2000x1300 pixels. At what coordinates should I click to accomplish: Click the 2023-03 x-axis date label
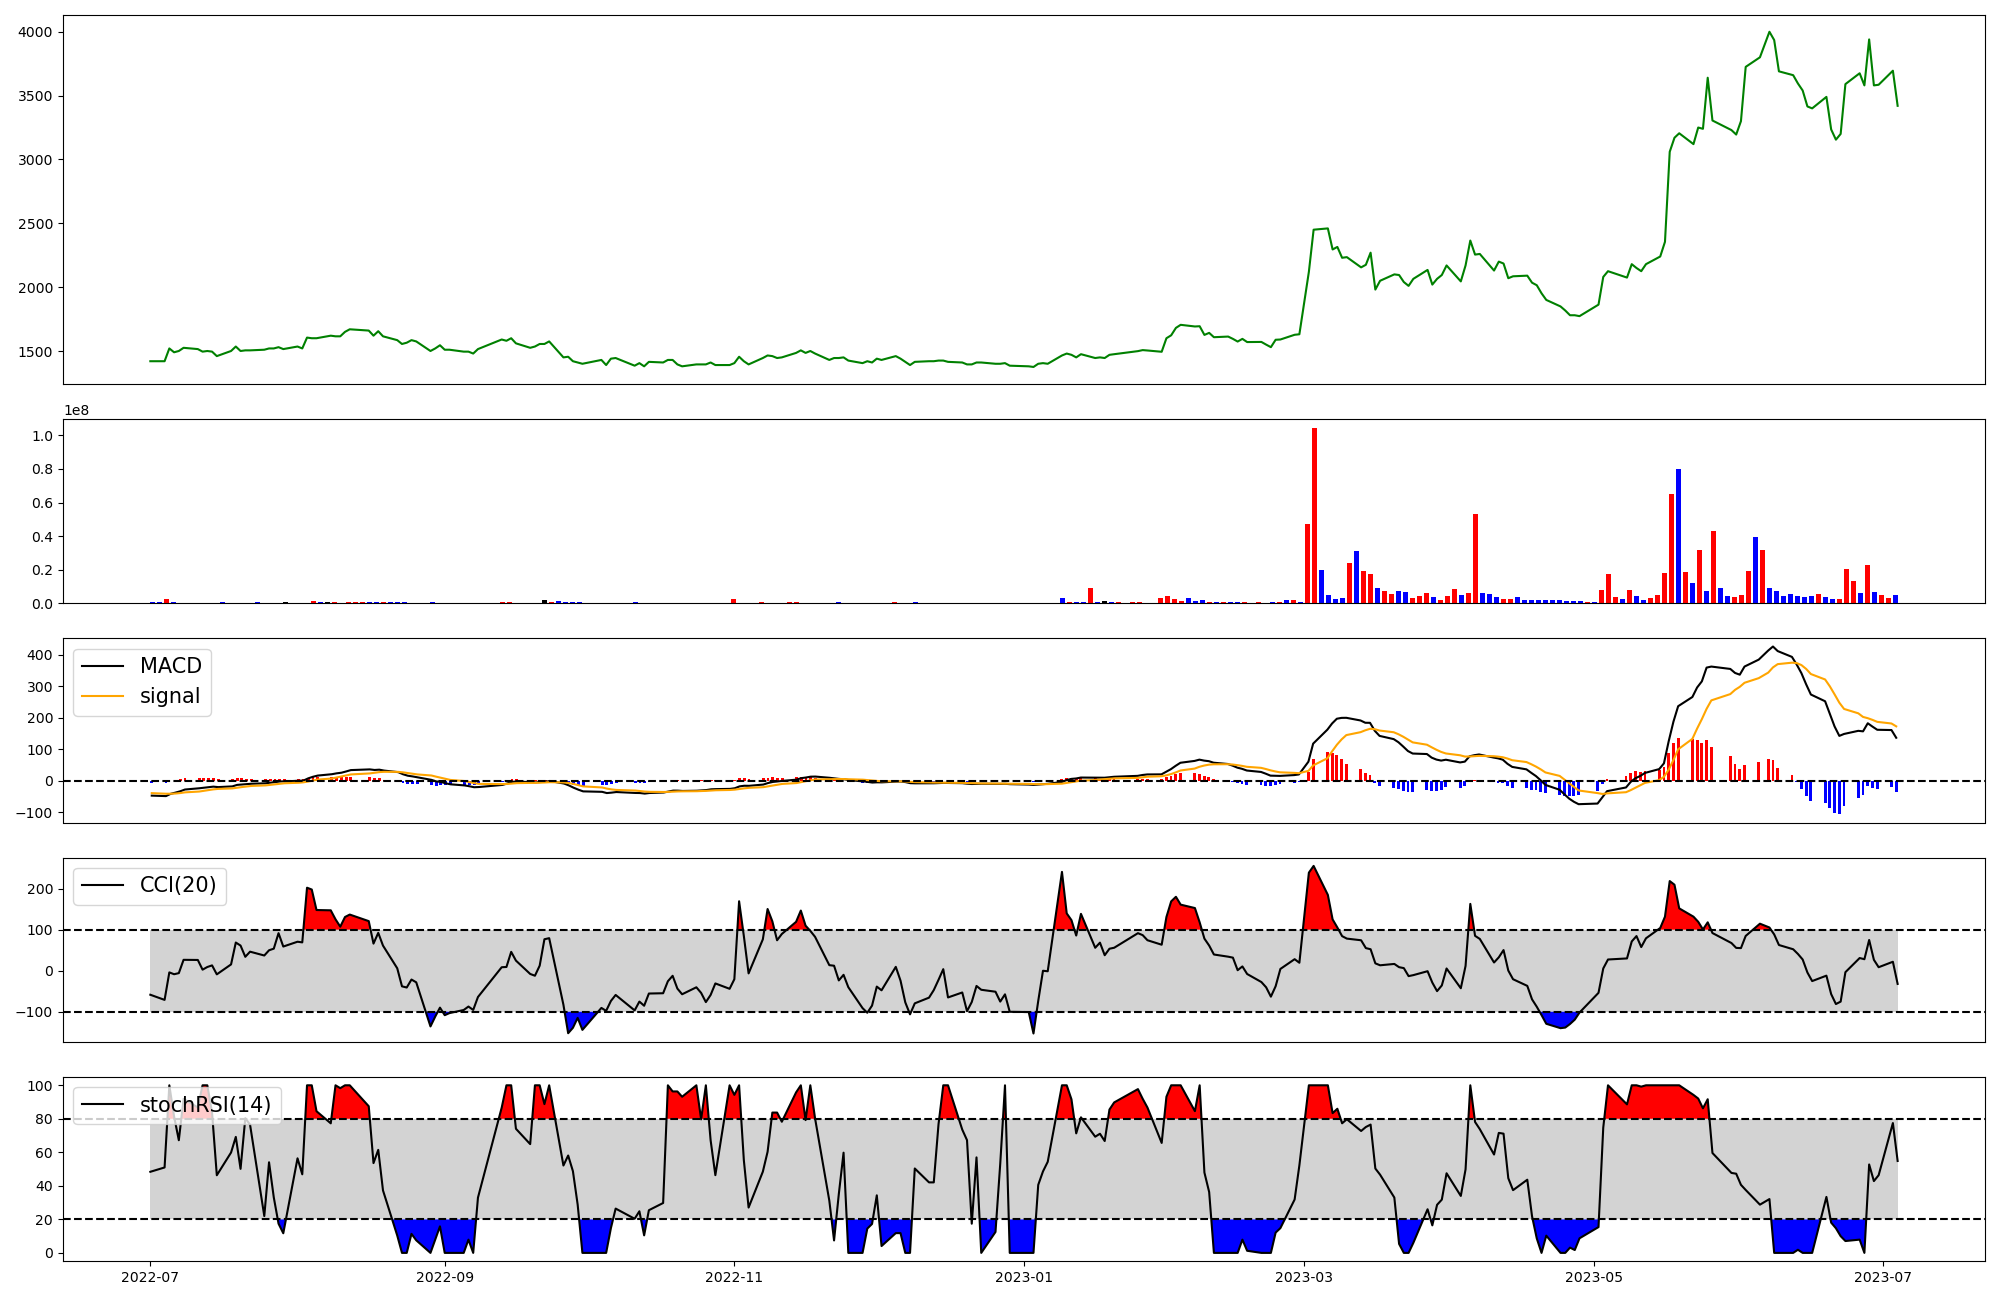tap(1304, 1276)
